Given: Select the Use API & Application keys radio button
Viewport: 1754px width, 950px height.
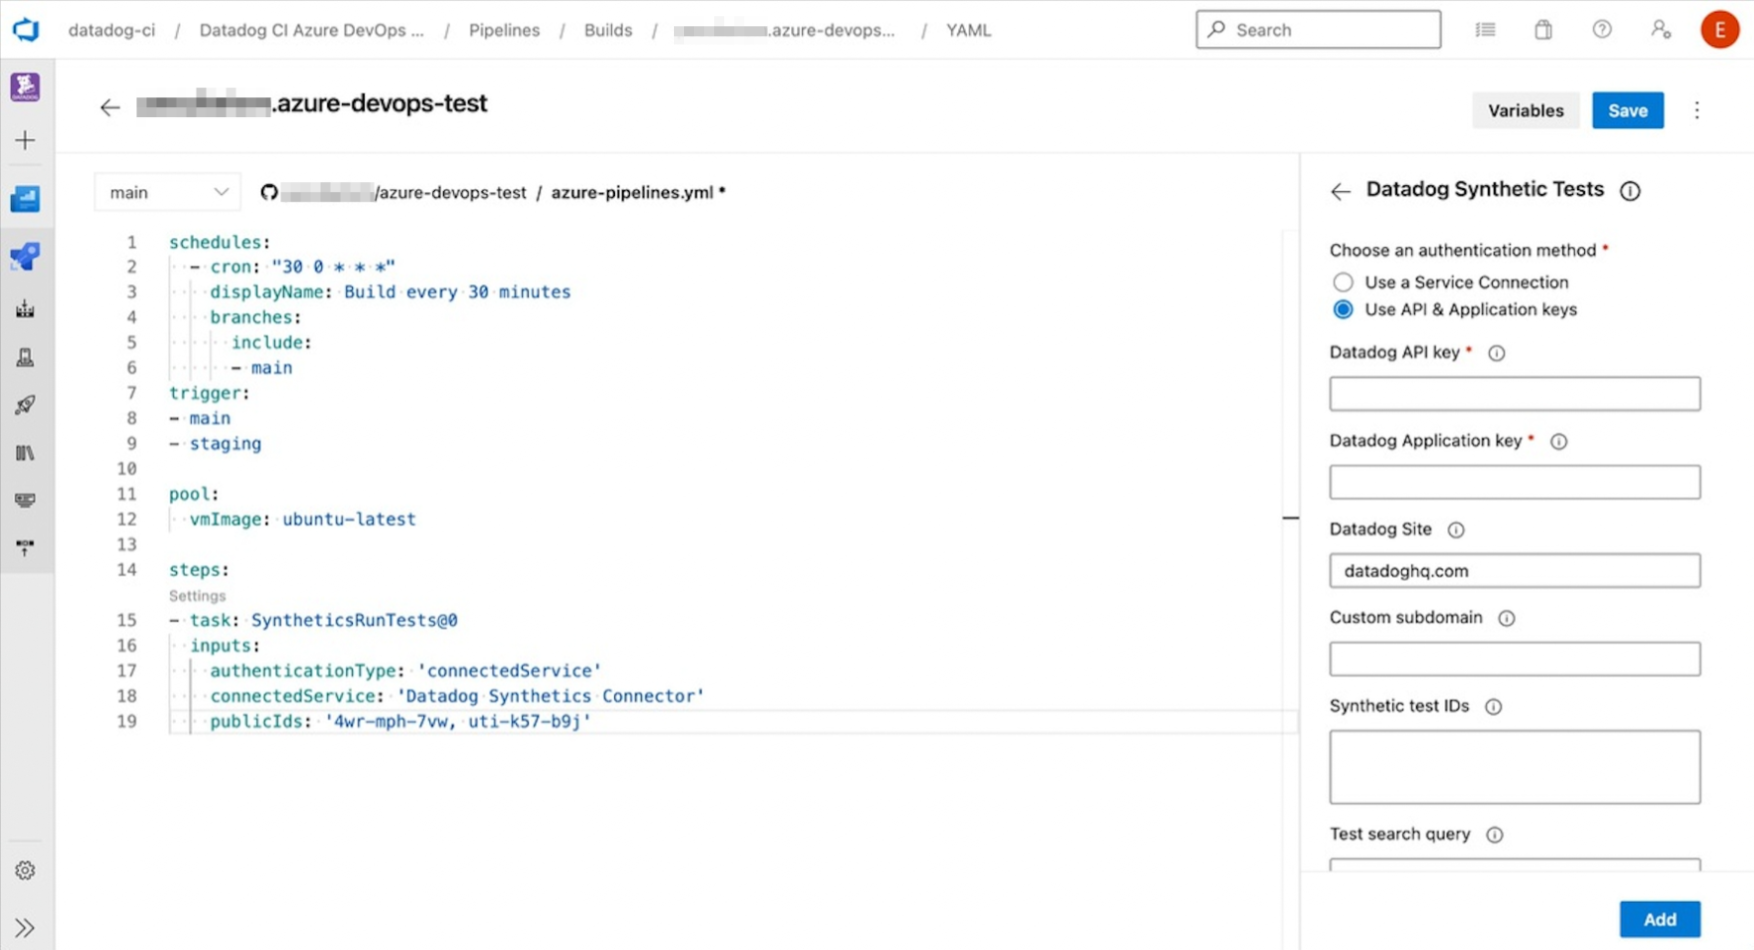Looking at the screenshot, I should click(x=1343, y=310).
